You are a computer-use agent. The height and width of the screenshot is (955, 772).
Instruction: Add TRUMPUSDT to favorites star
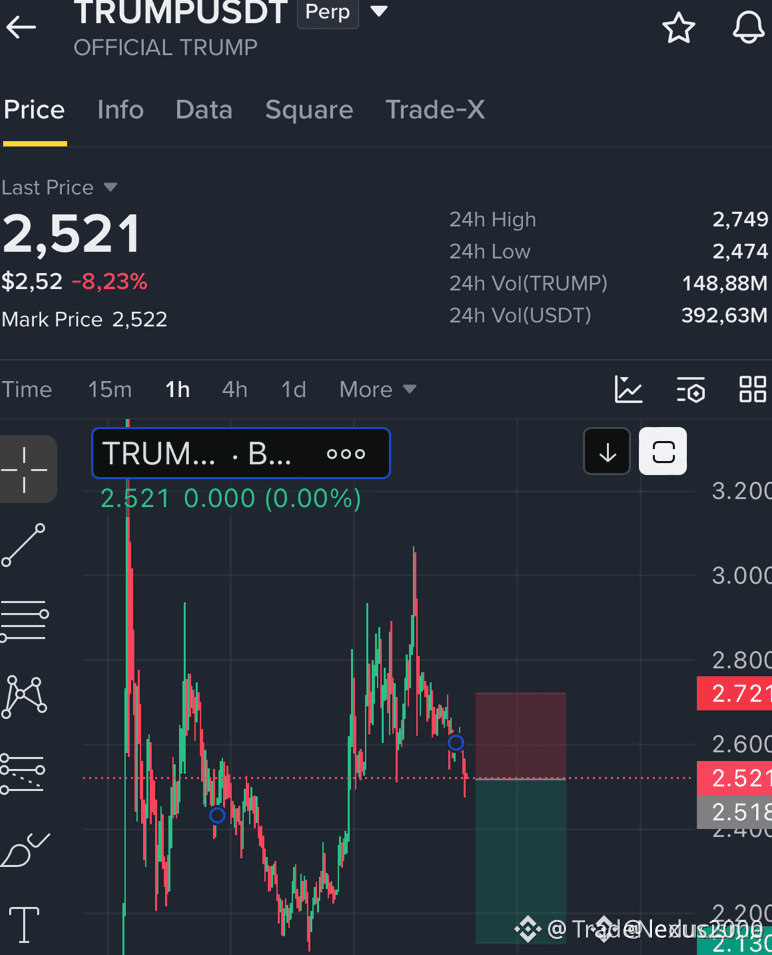click(x=678, y=28)
